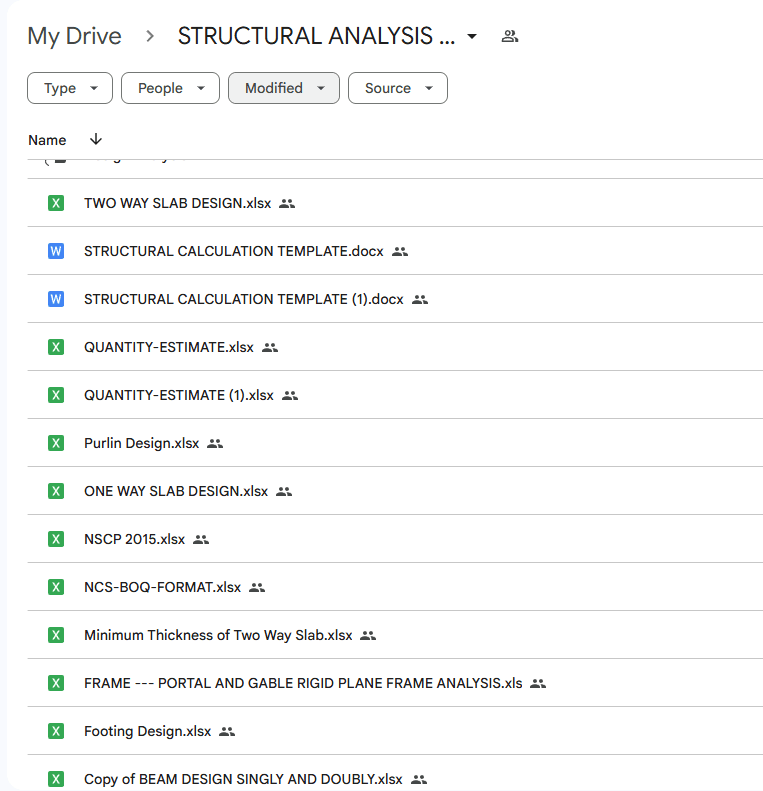Click the Excel icon beside NCS-BOQ-FORMAT.xlsx

pyautogui.click(x=56, y=587)
